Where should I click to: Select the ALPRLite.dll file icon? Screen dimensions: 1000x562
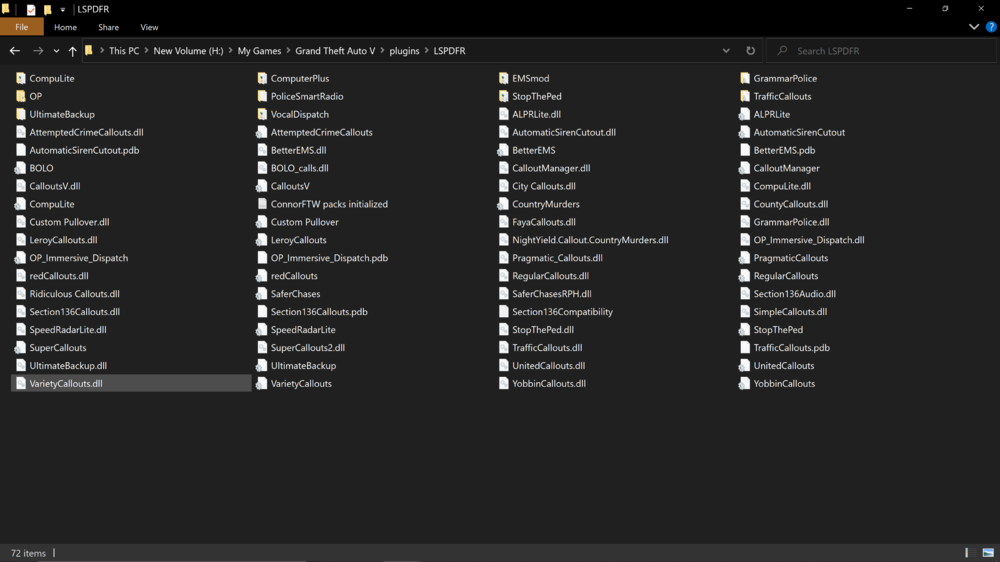tap(503, 114)
